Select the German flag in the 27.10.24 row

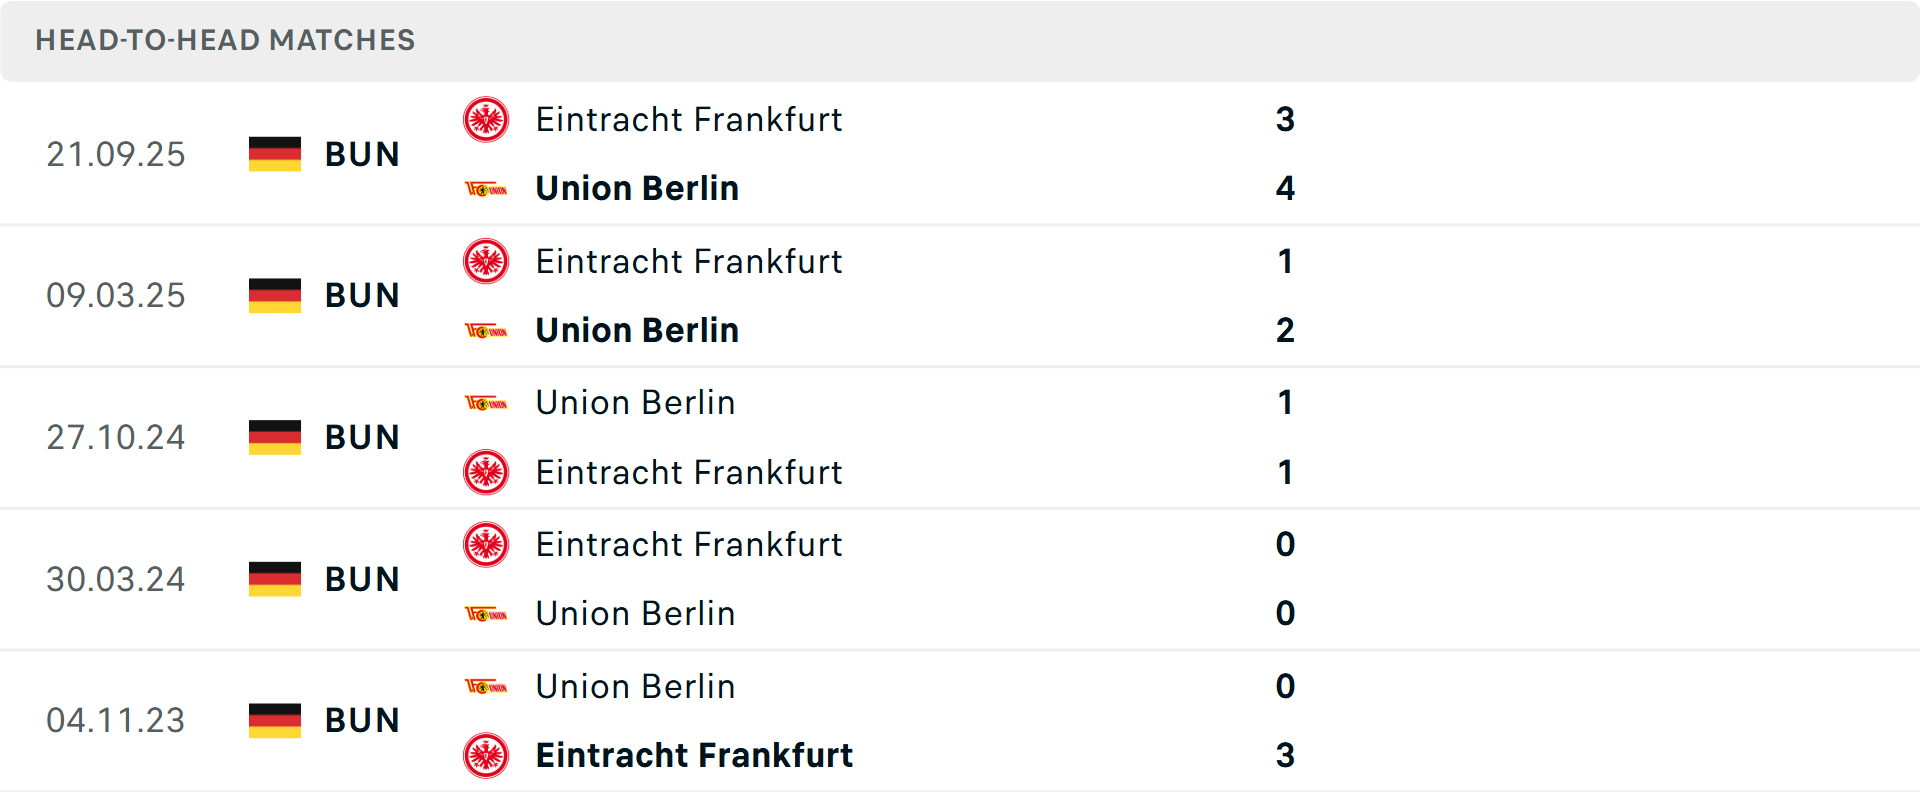(x=274, y=437)
